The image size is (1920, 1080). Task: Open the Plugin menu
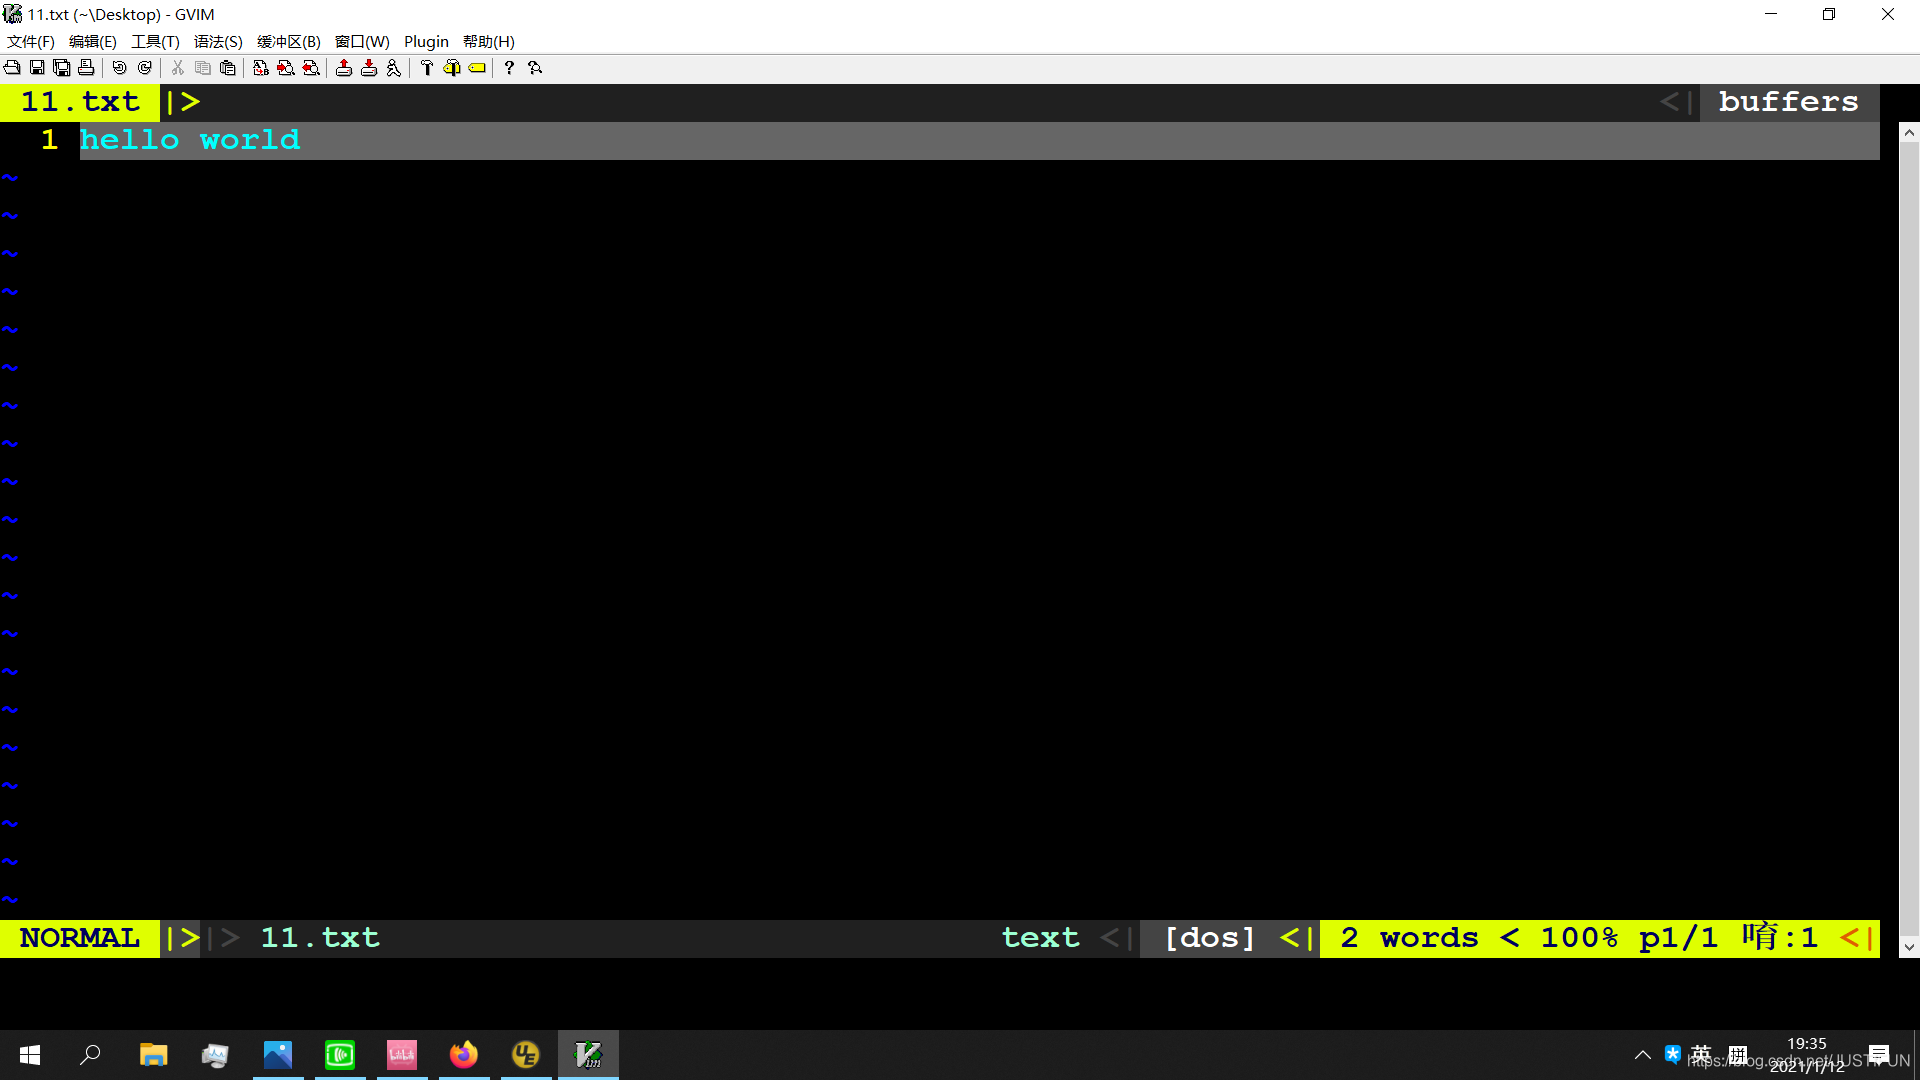click(x=426, y=41)
